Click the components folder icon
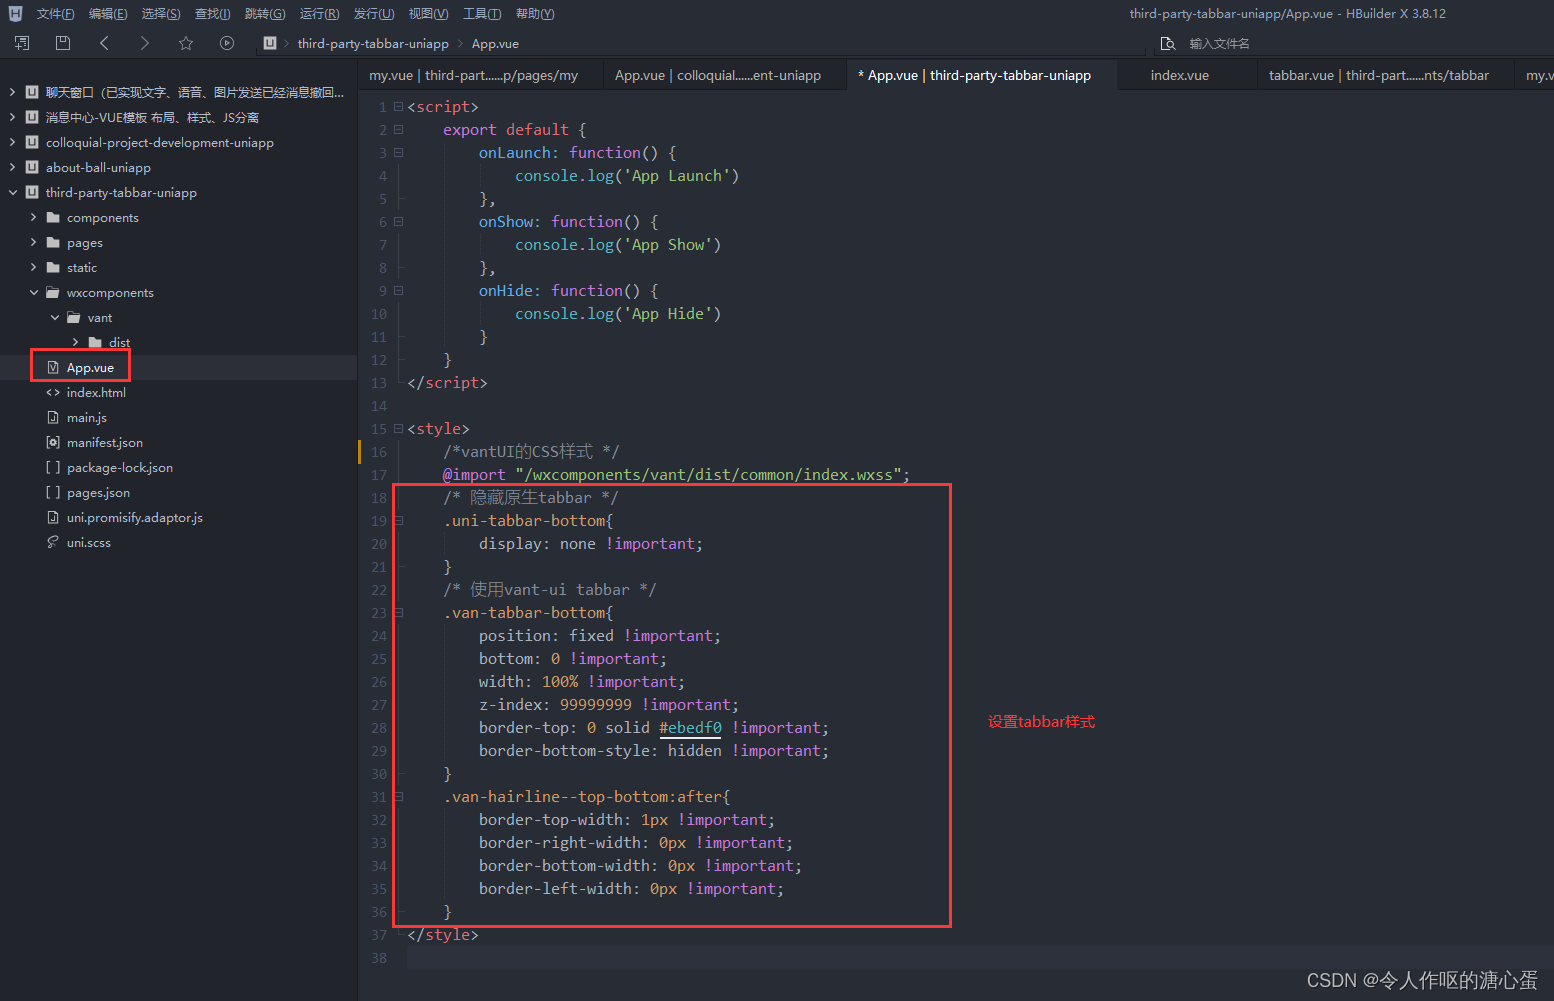Screen dimensions: 1554x1001 point(53,217)
